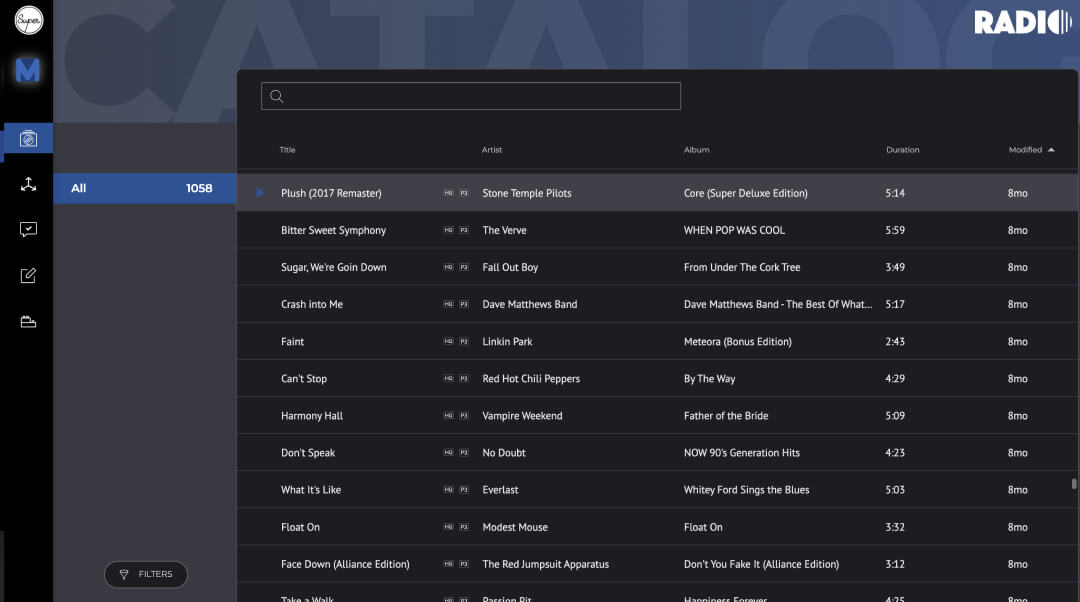Click the RADIO logo at top right
This screenshot has width=1080, height=602.
pos(1022,22)
